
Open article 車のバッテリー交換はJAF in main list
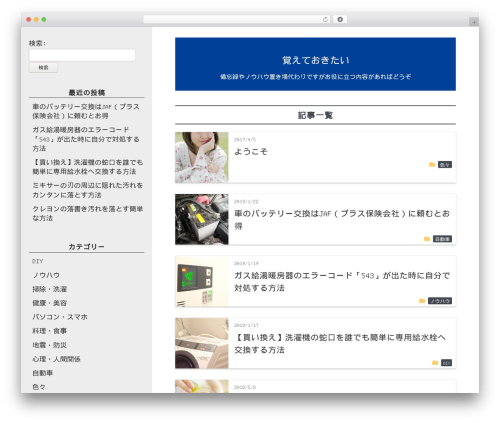pyautogui.click(x=342, y=219)
